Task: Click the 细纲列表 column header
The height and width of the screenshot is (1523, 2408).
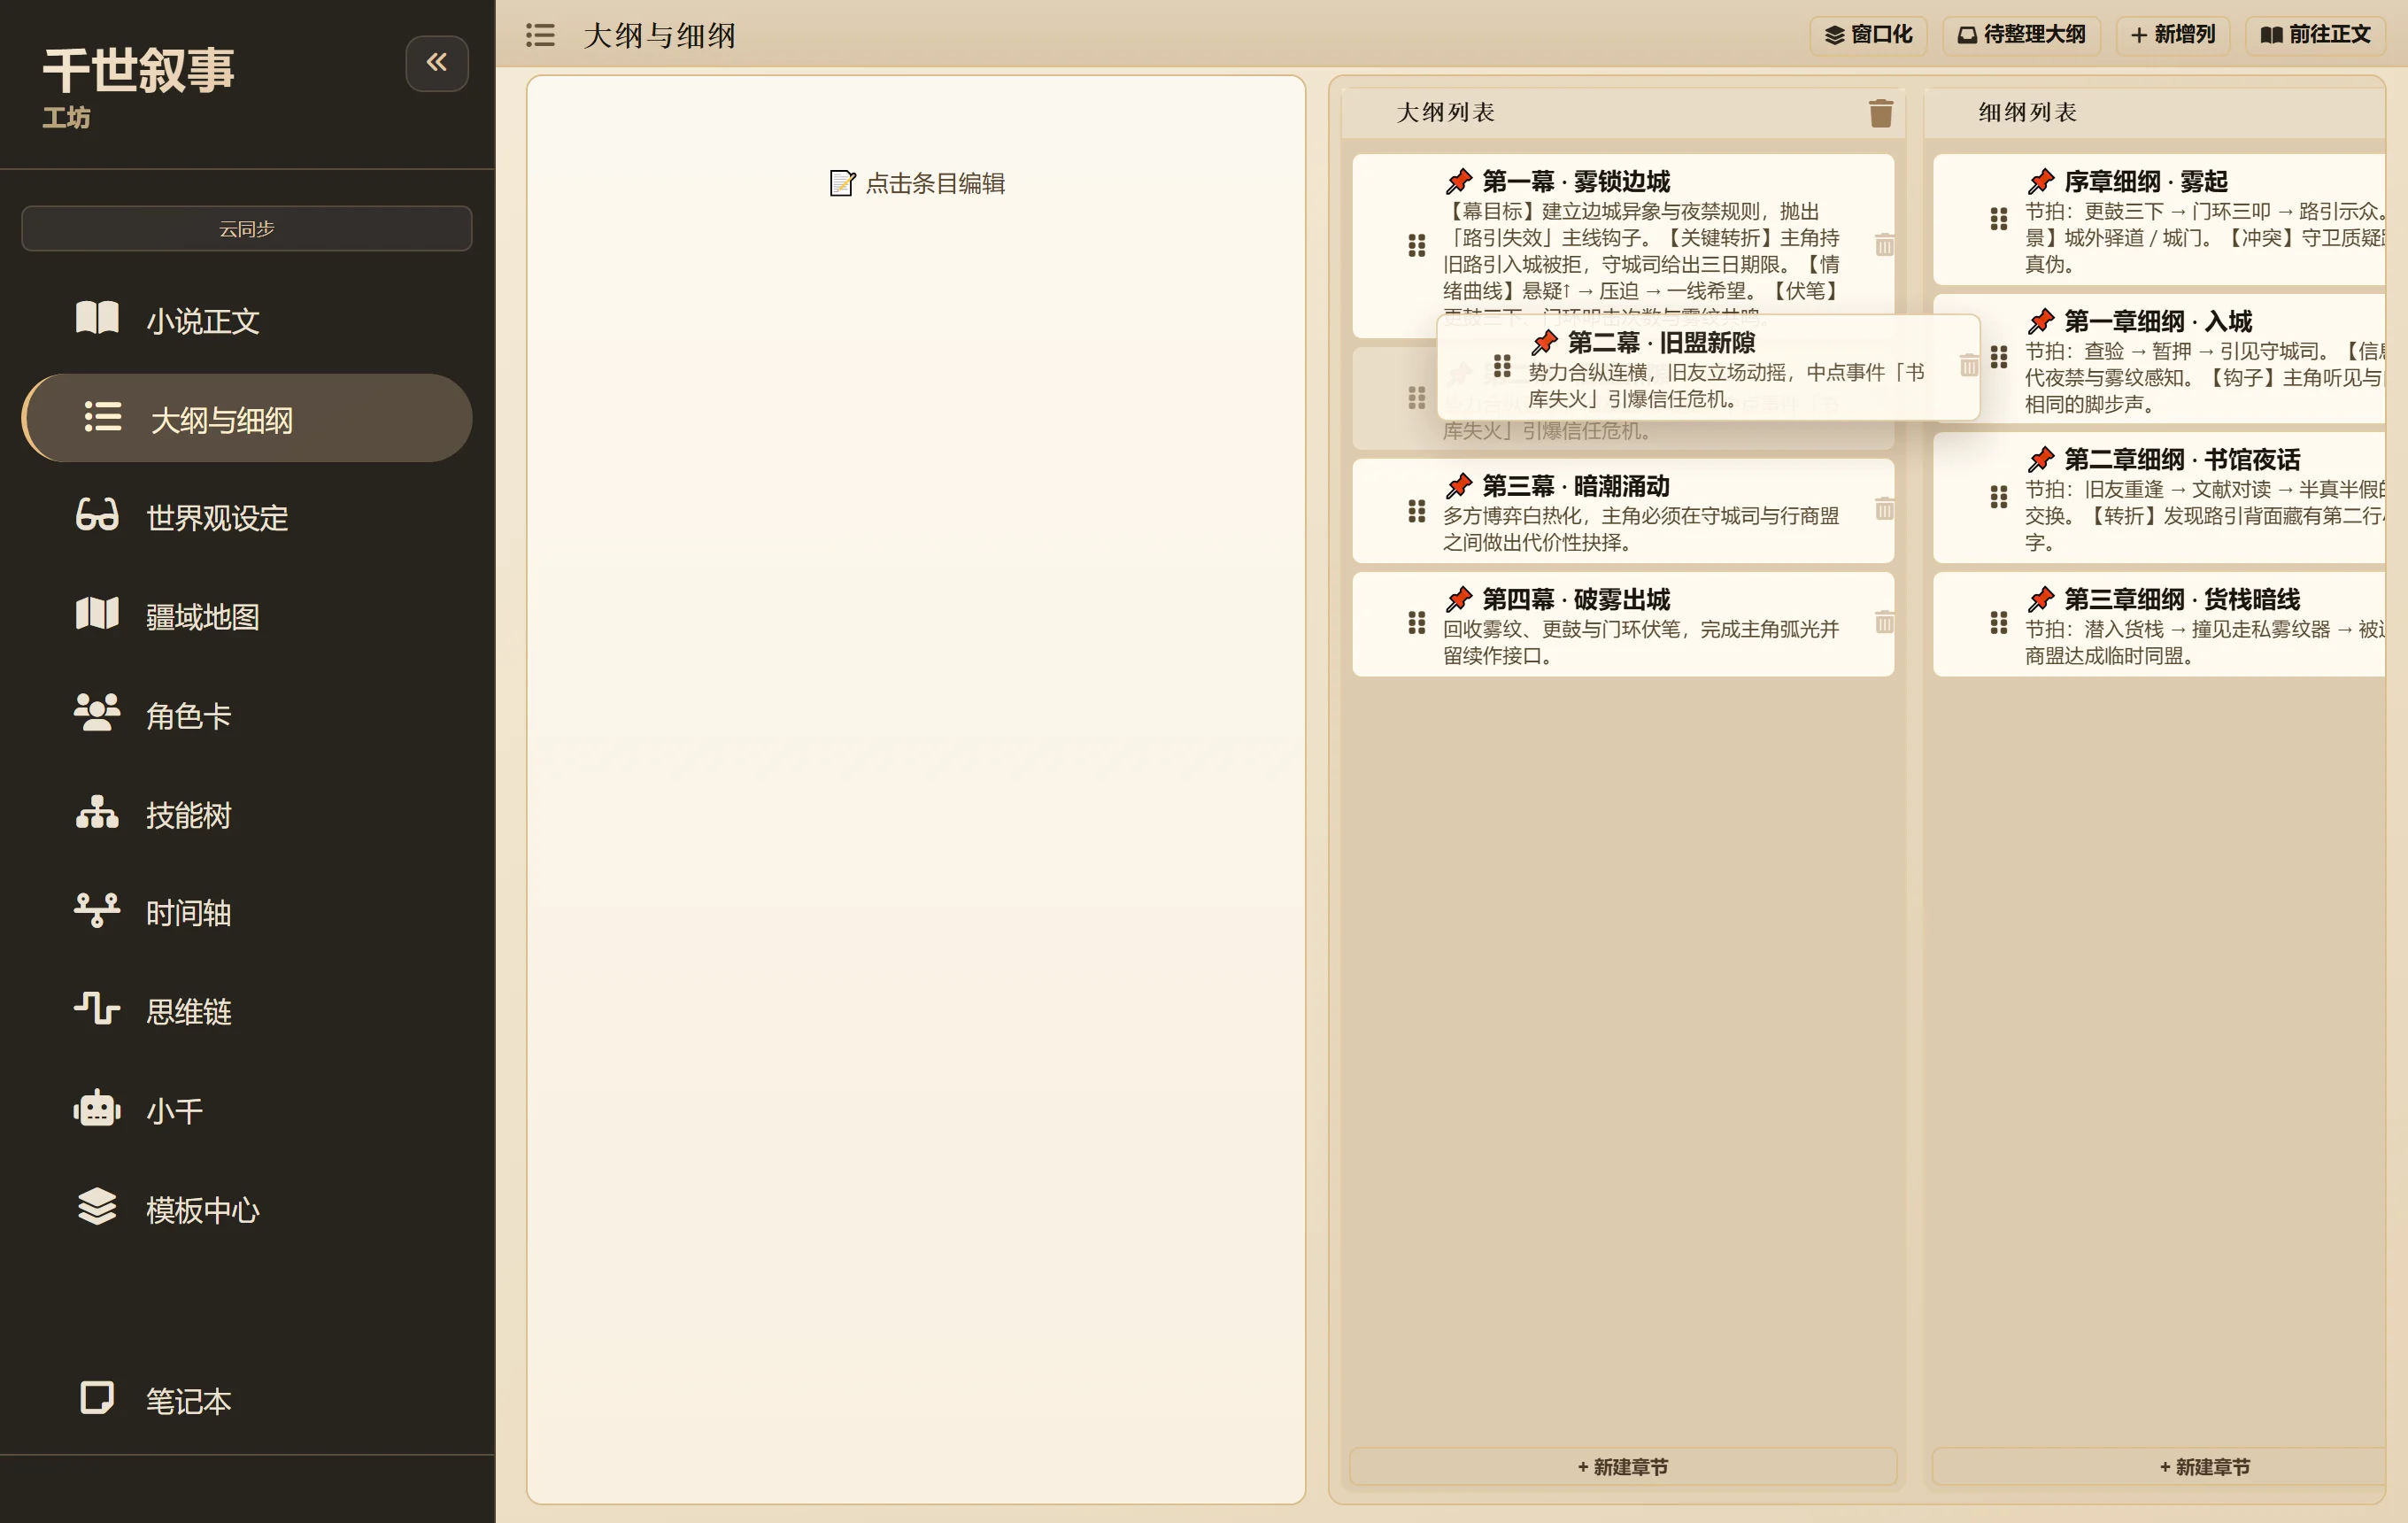Action: [2027, 112]
